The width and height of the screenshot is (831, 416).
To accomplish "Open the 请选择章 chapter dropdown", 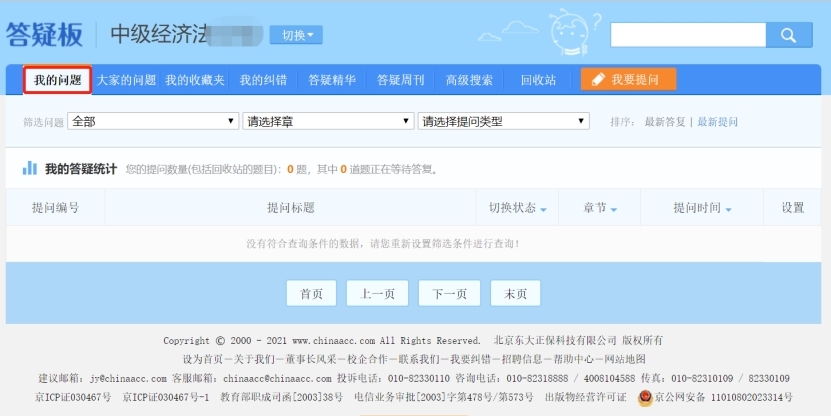I will [327, 121].
